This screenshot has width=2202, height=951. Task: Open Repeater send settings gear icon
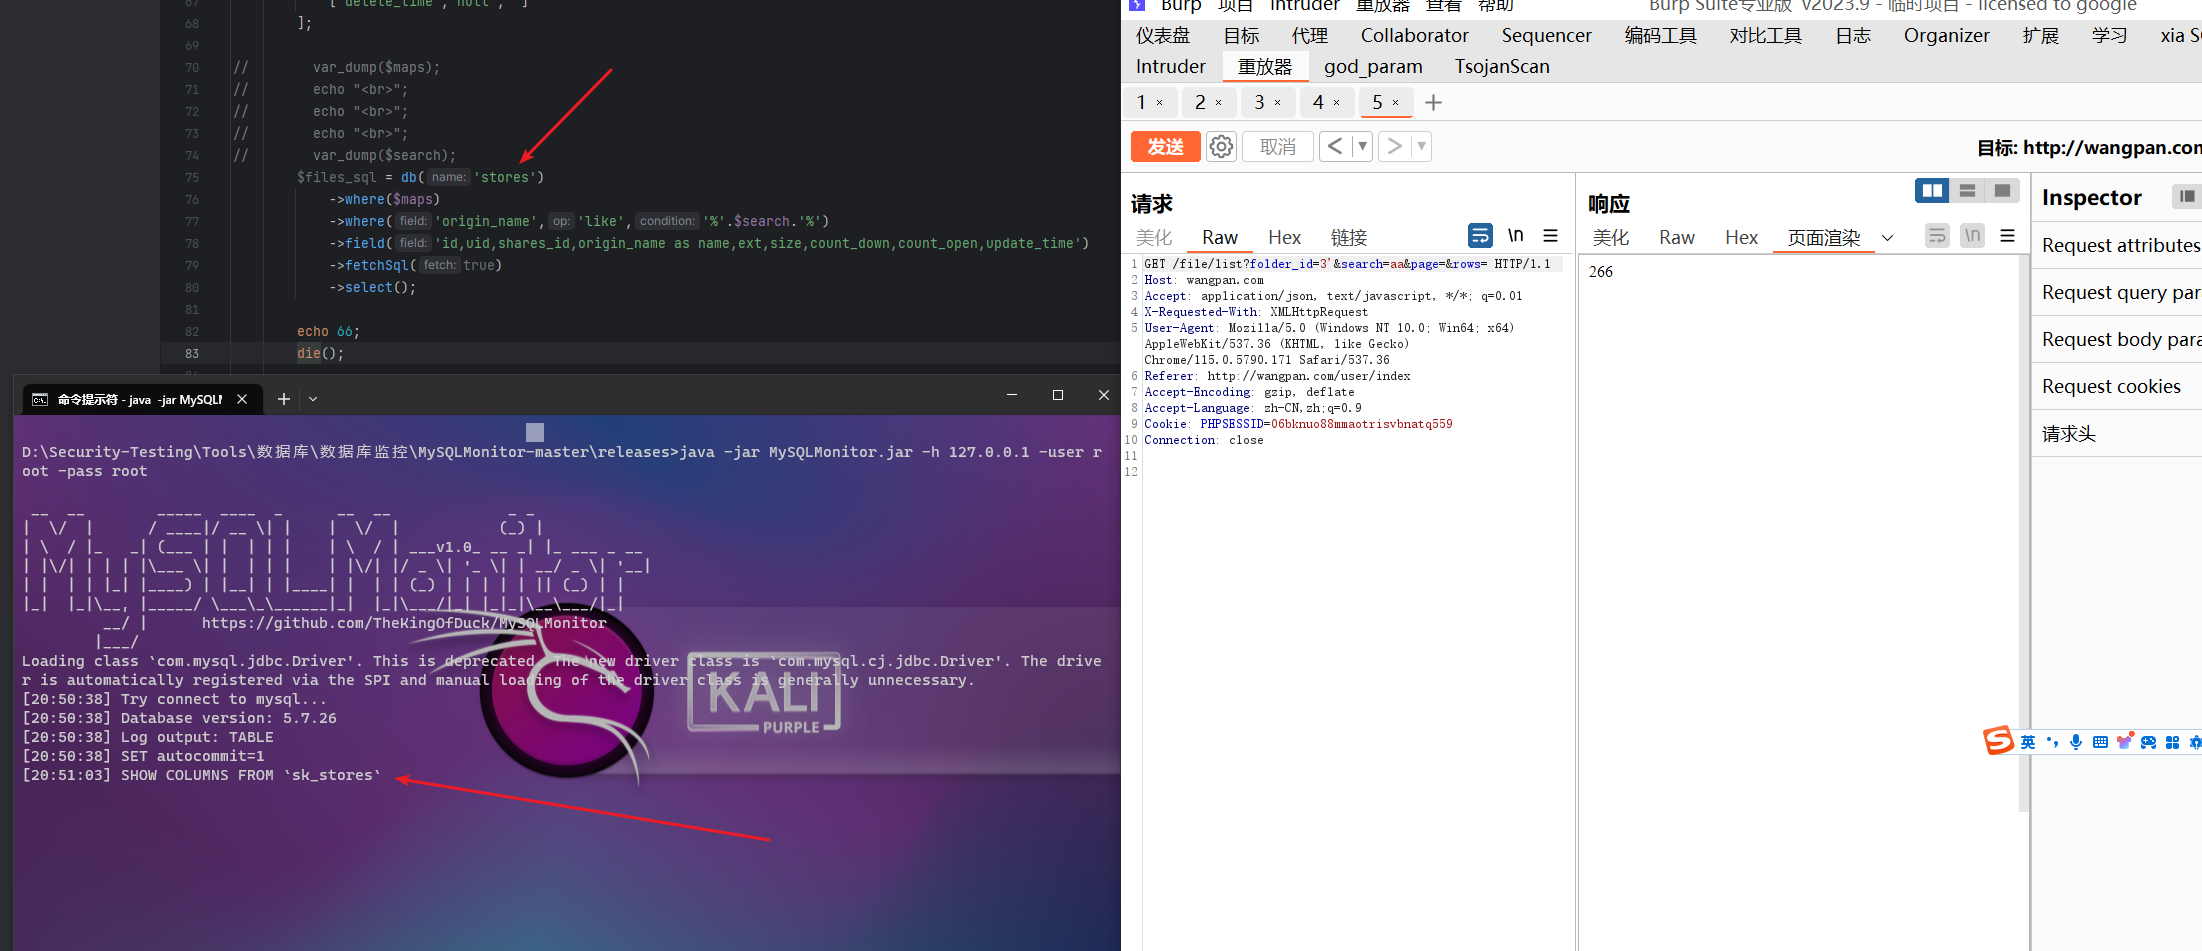point(1221,147)
